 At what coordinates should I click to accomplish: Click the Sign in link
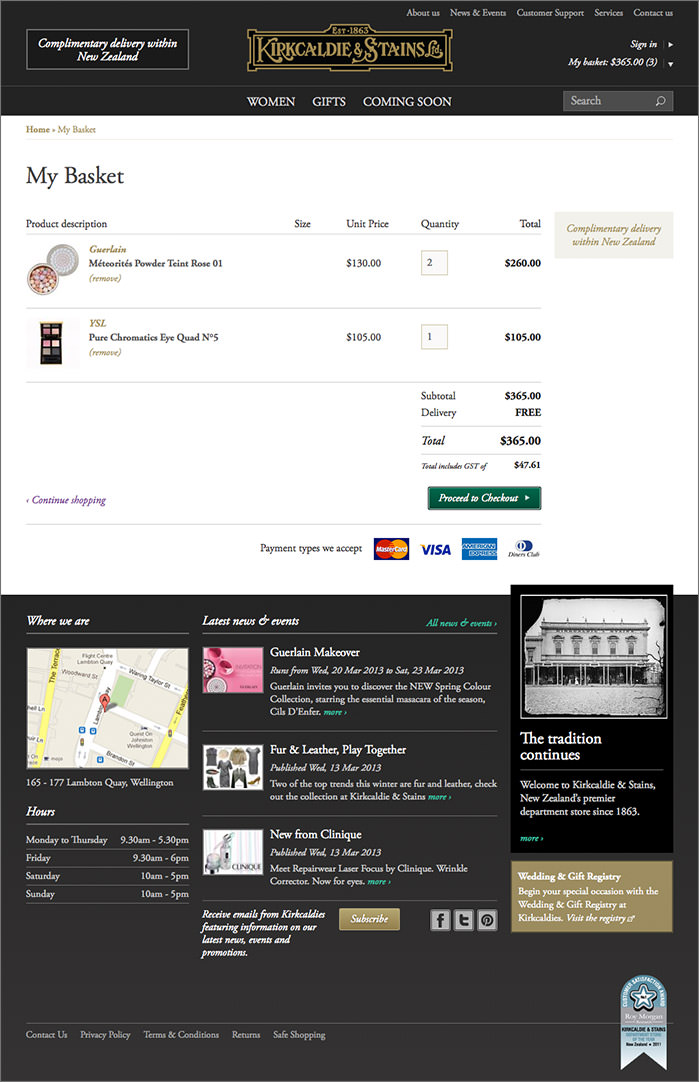click(x=643, y=44)
